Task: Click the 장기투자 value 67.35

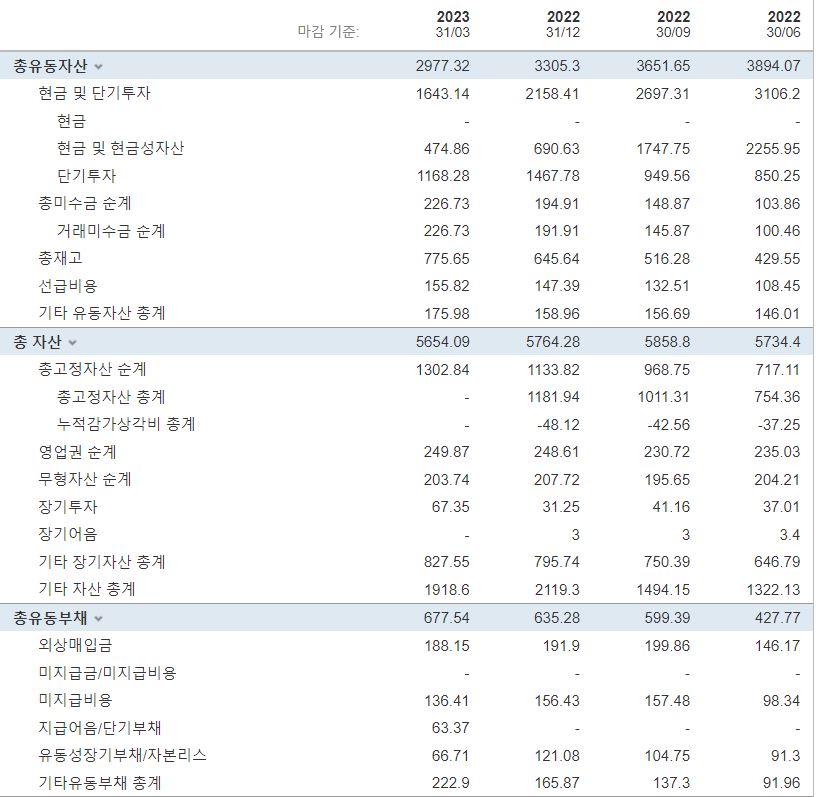Action: pyautogui.click(x=451, y=507)
